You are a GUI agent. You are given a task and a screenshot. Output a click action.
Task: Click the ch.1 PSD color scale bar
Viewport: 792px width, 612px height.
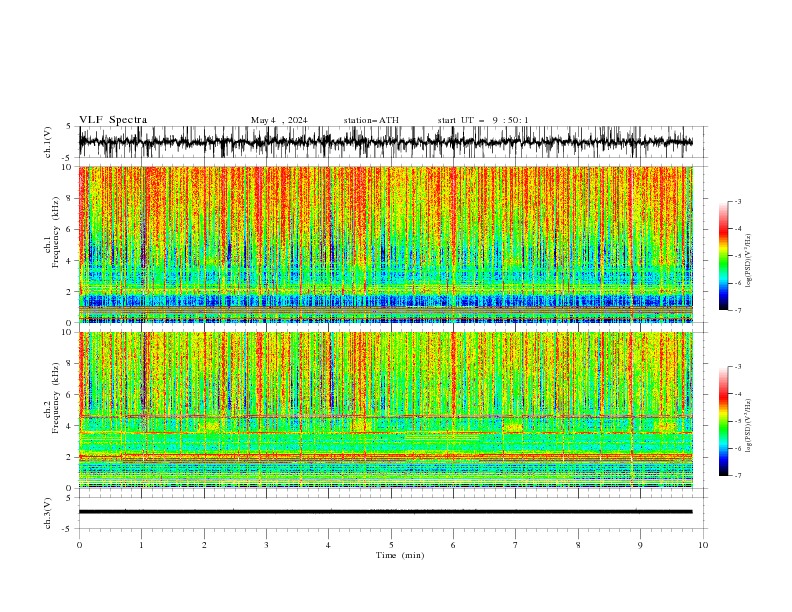[x=723, y=255]
